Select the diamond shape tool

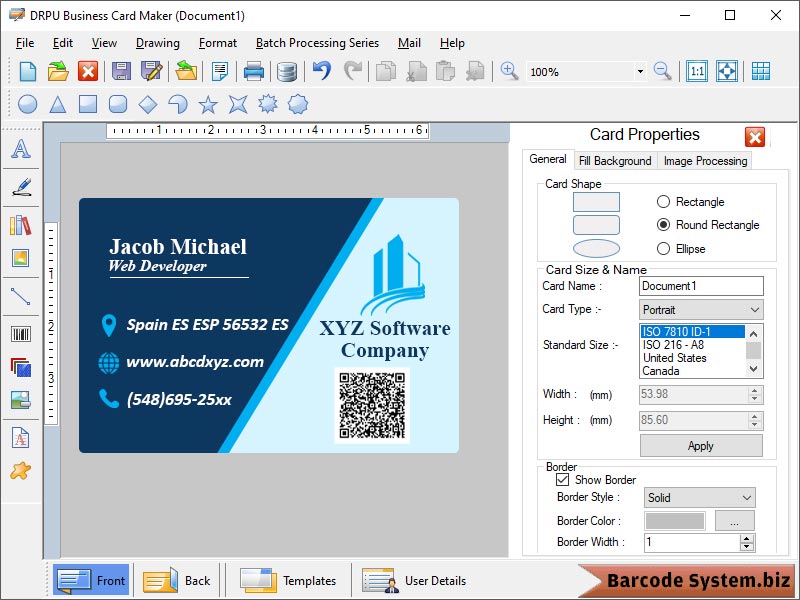(148, 105)
